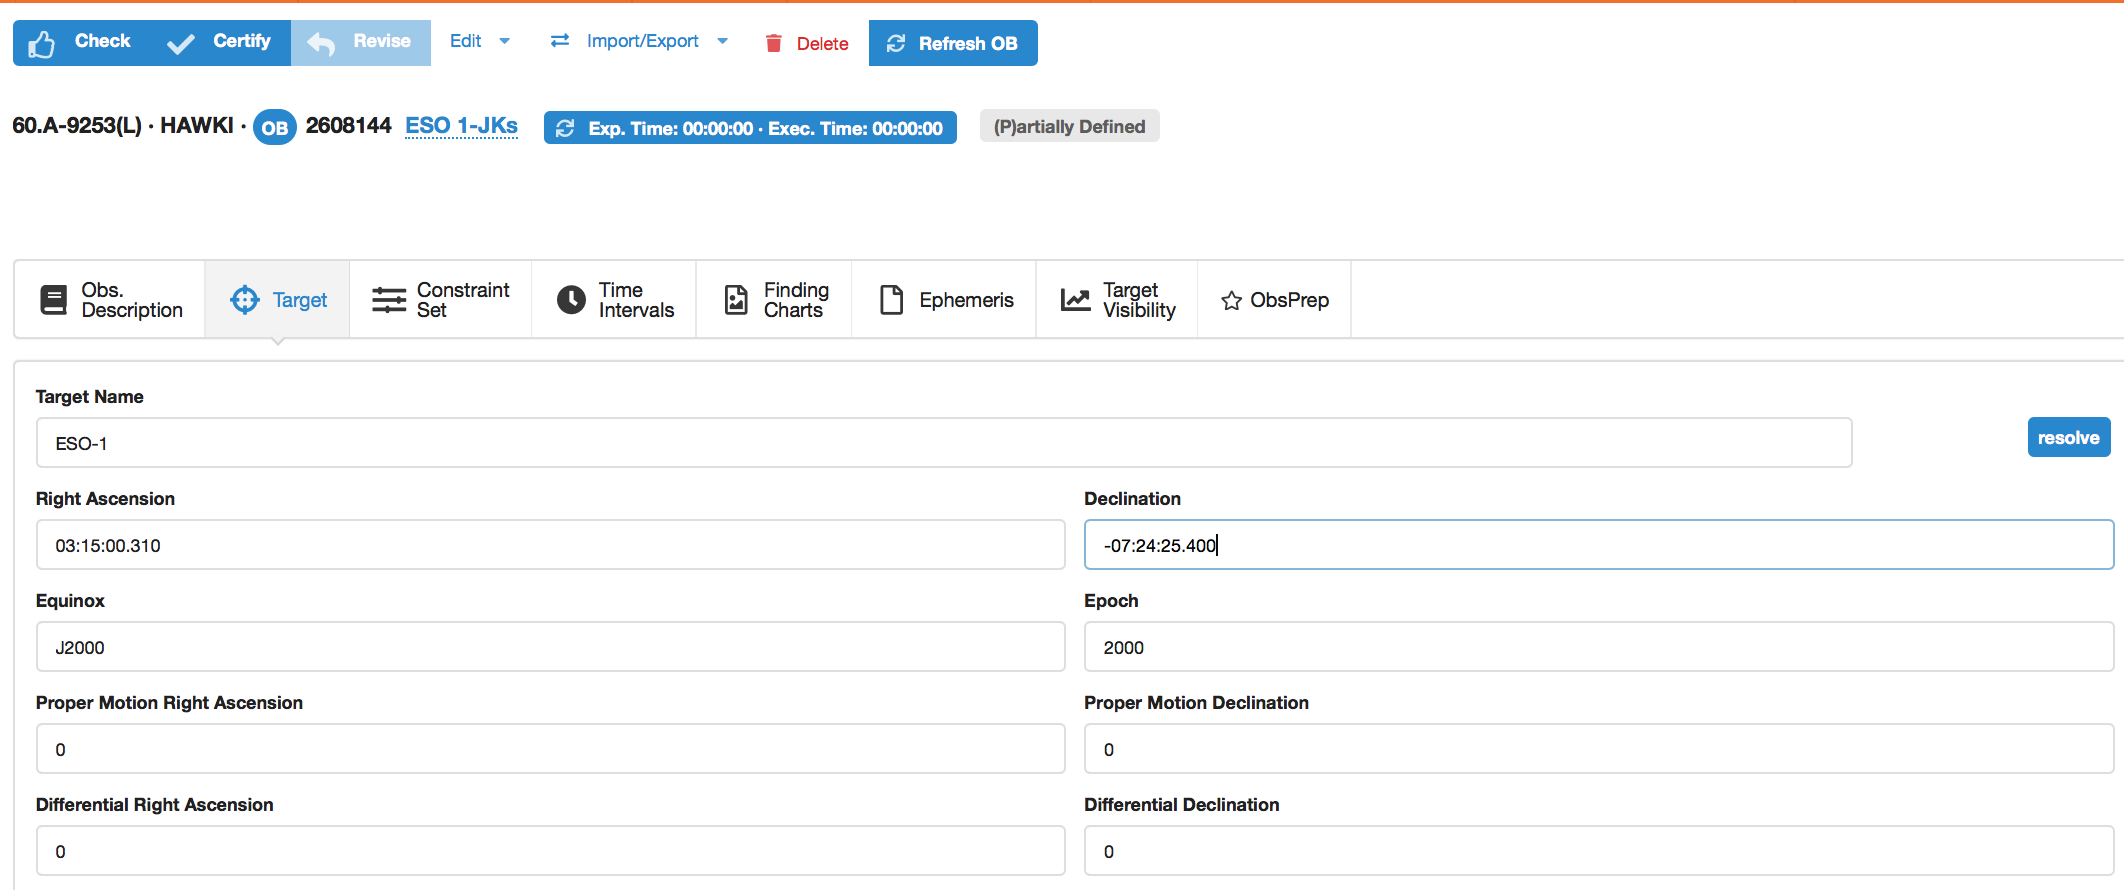This screenshot has height=890, width=2124.
Task: Expand the Import/Export dropdown
Action: click(x=639, y=41)
